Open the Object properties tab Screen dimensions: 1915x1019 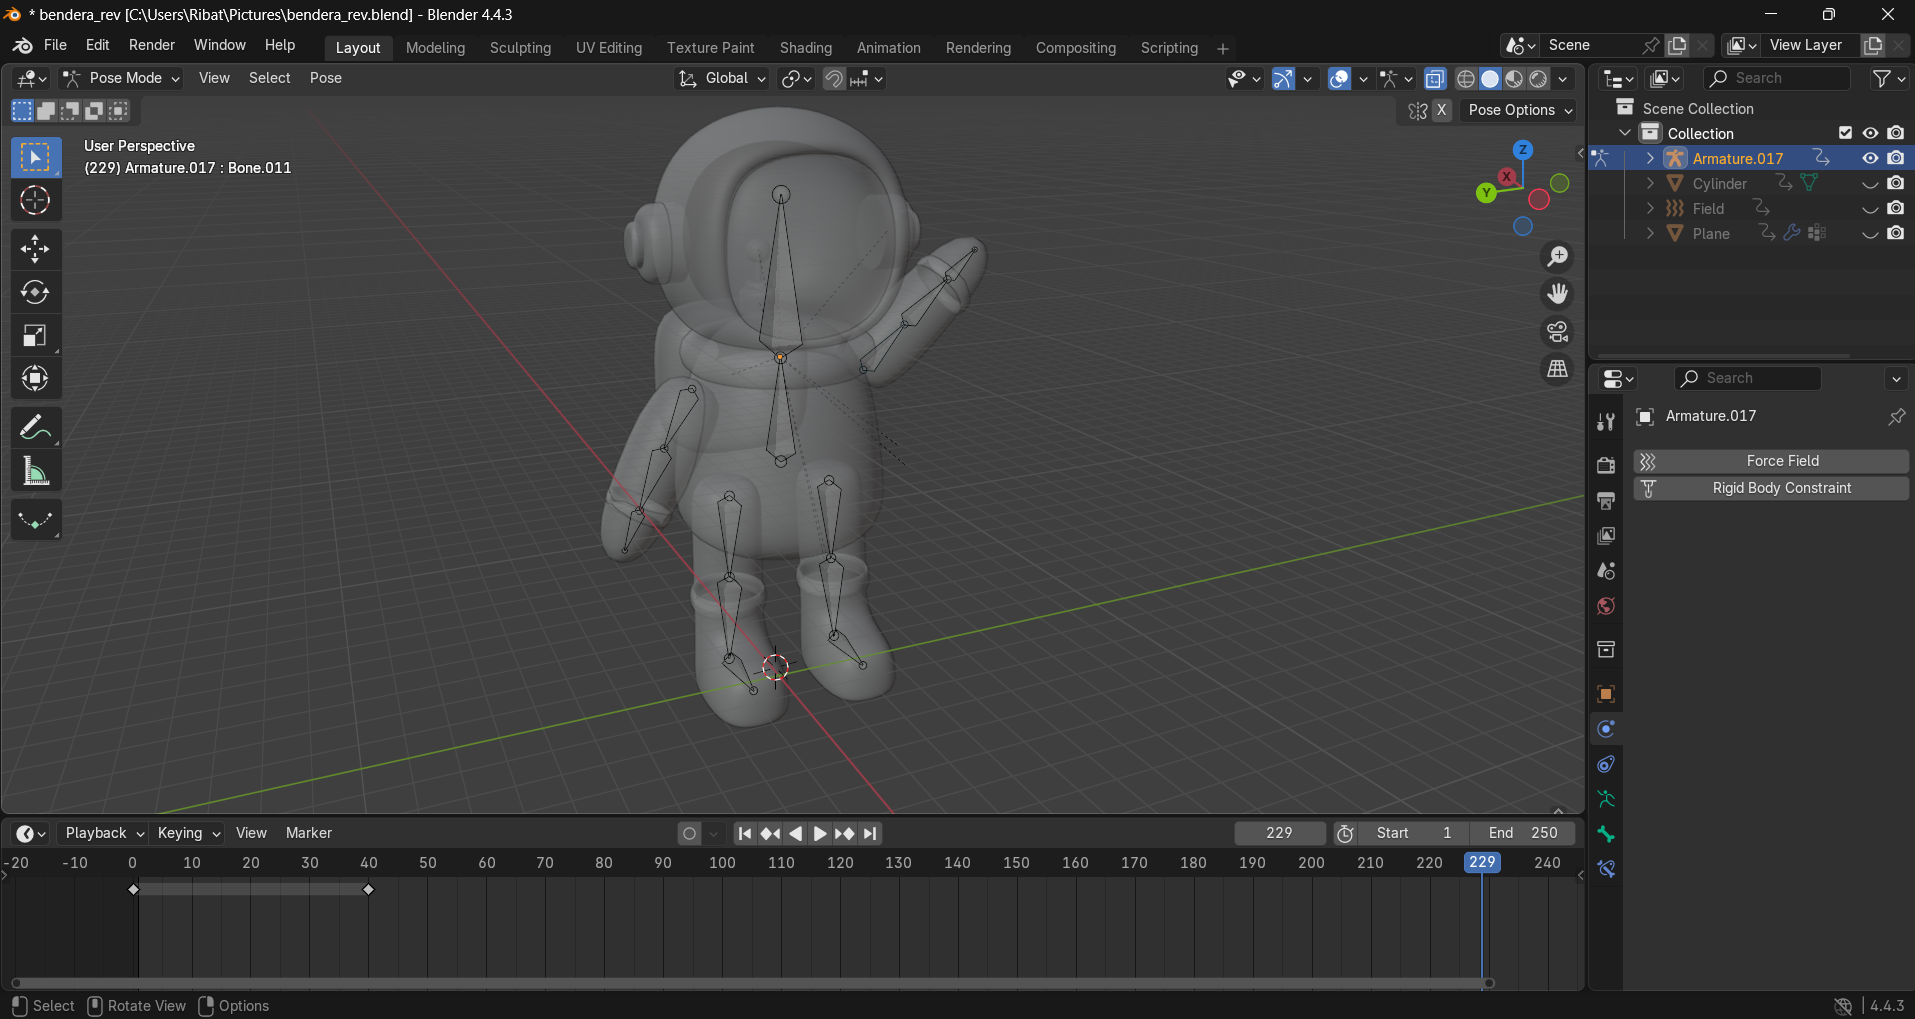[1606, 694]
